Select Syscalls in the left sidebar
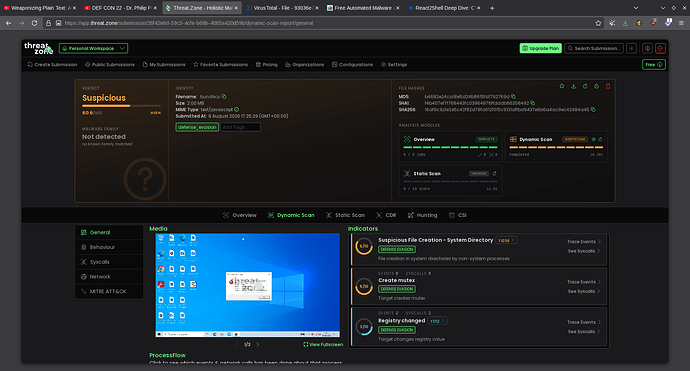690x371 pixels. 109,262
